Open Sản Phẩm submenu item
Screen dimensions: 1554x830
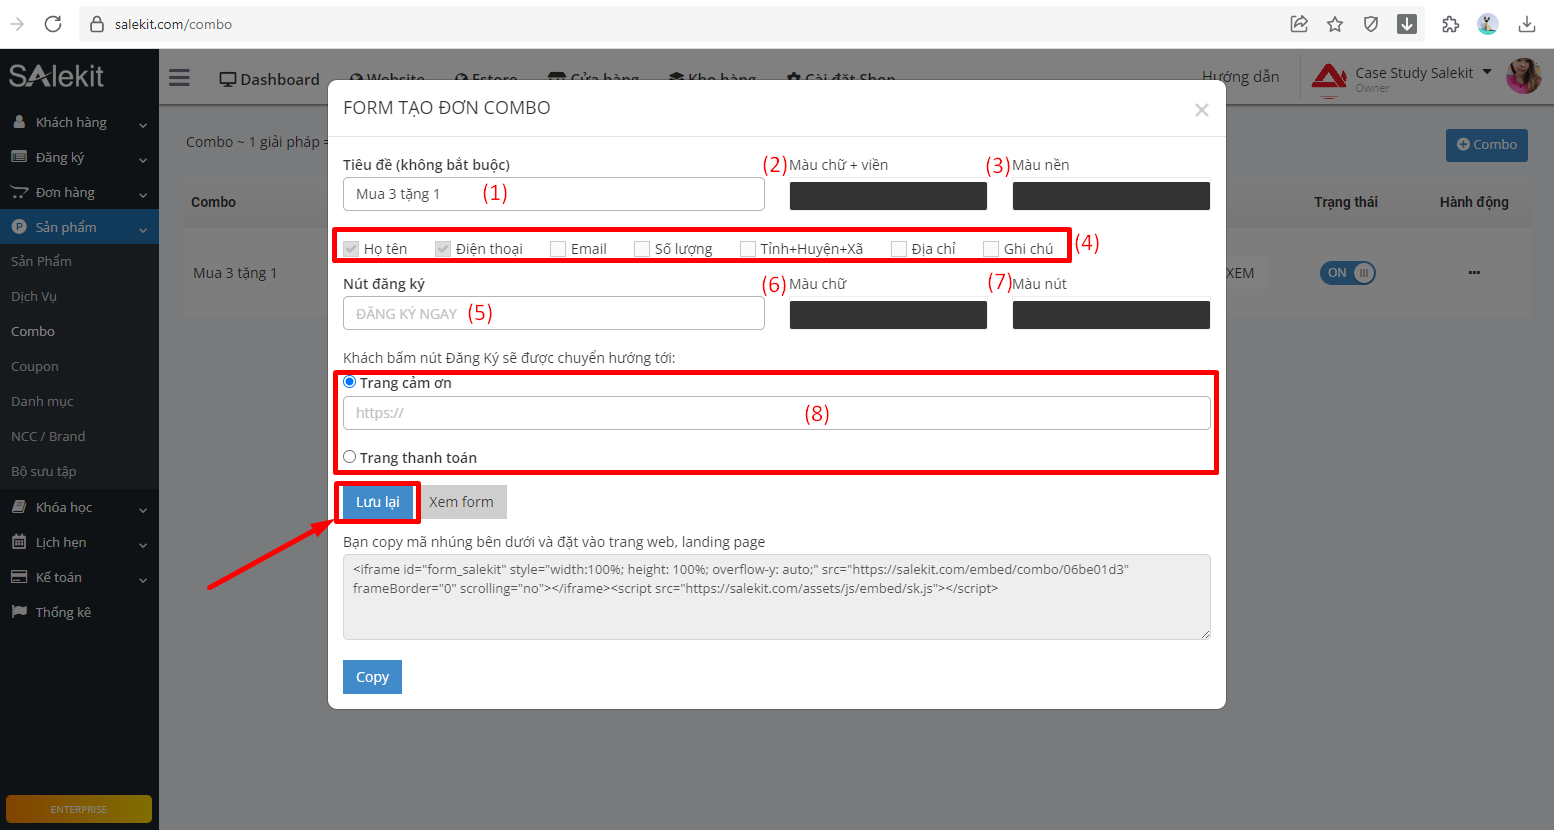(x=41, y=261)
